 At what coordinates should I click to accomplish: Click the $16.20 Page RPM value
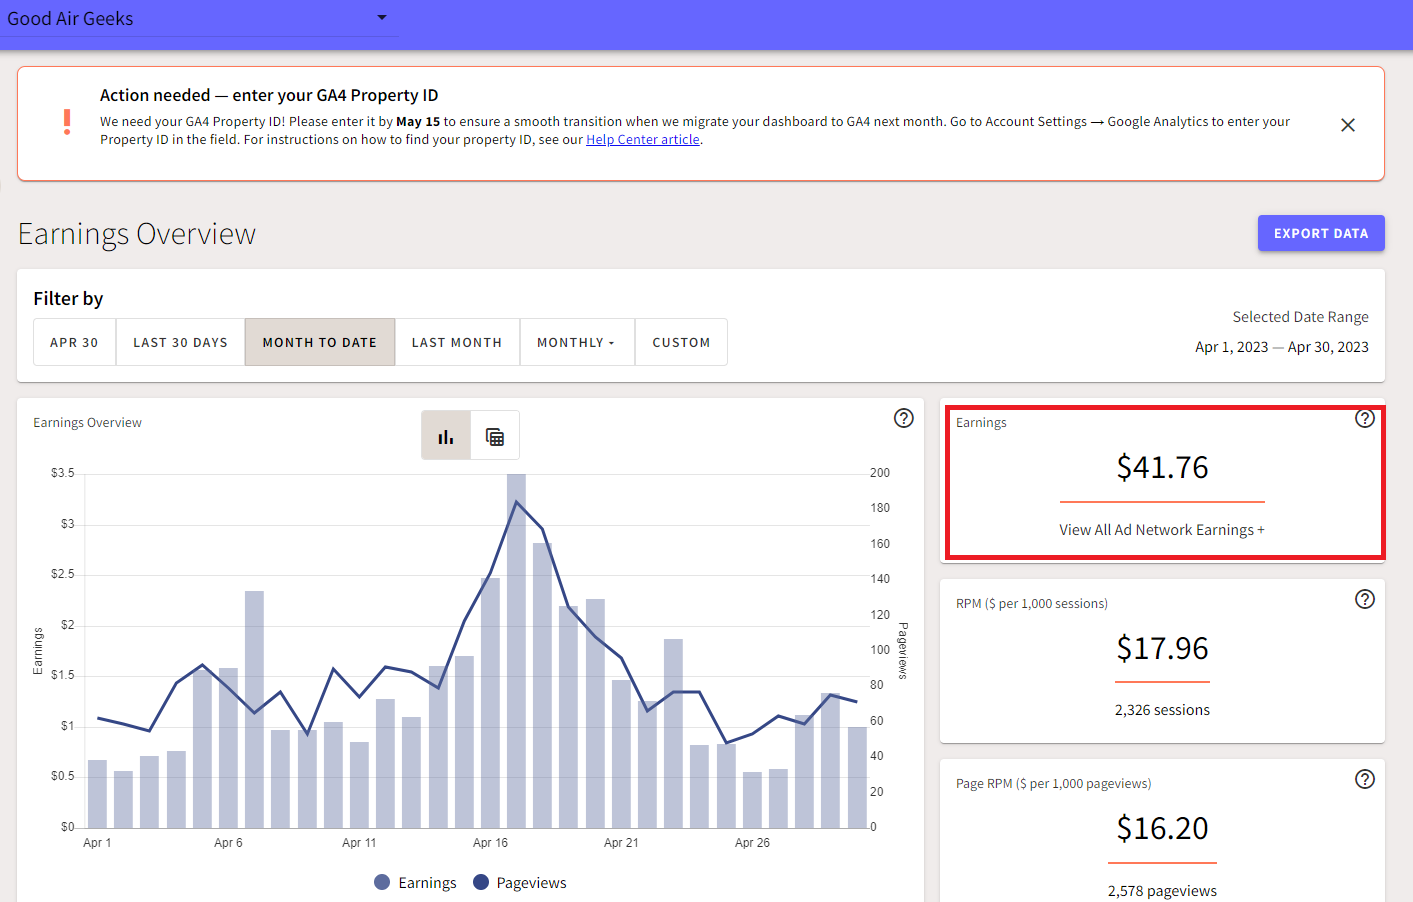click(x=1162, y=828)
